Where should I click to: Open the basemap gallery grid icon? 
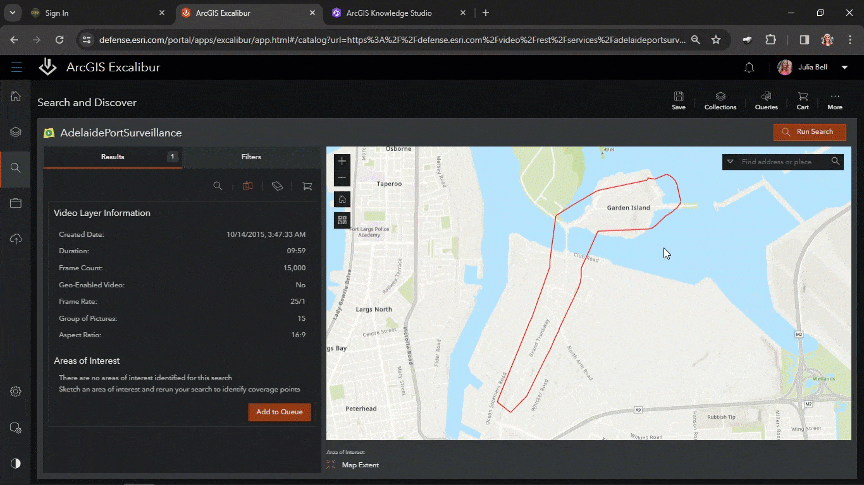click(x=342, y=220)
